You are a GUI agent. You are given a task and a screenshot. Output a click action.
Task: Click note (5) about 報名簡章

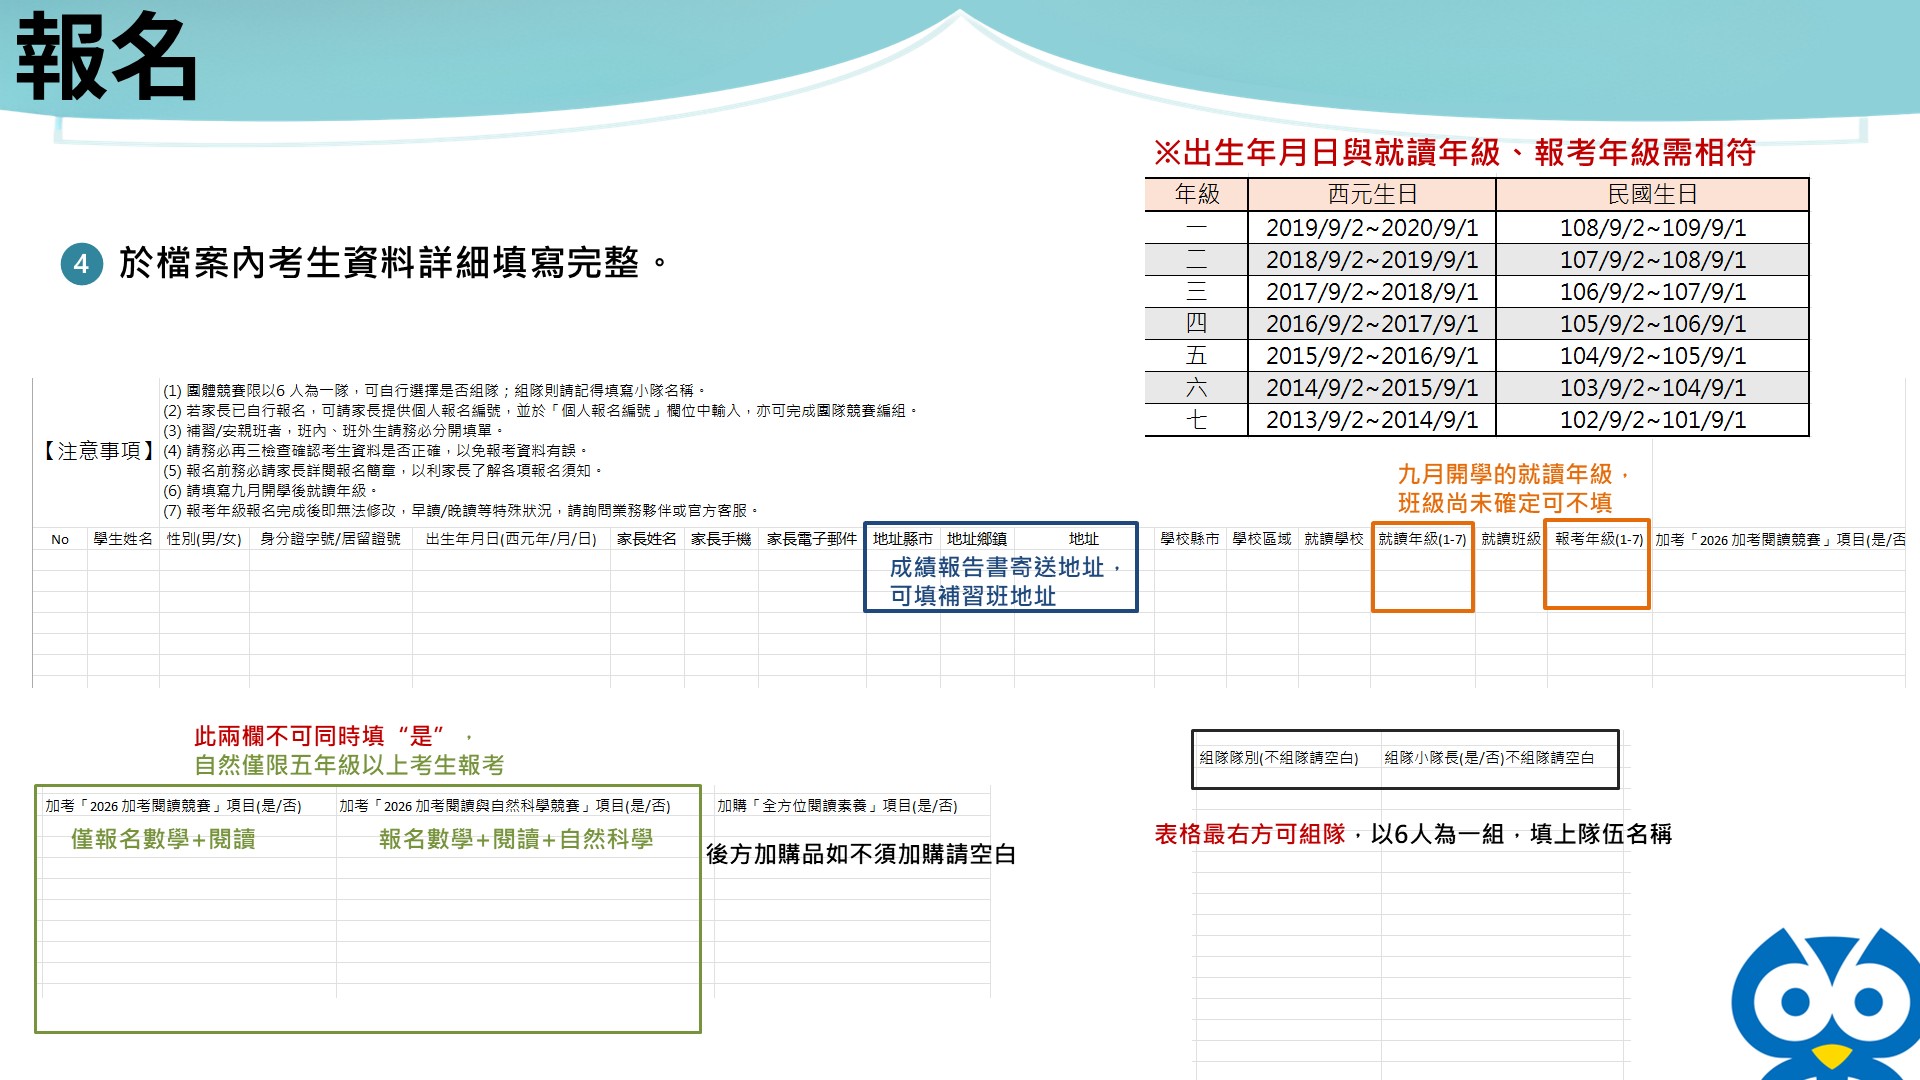point(383,470)
